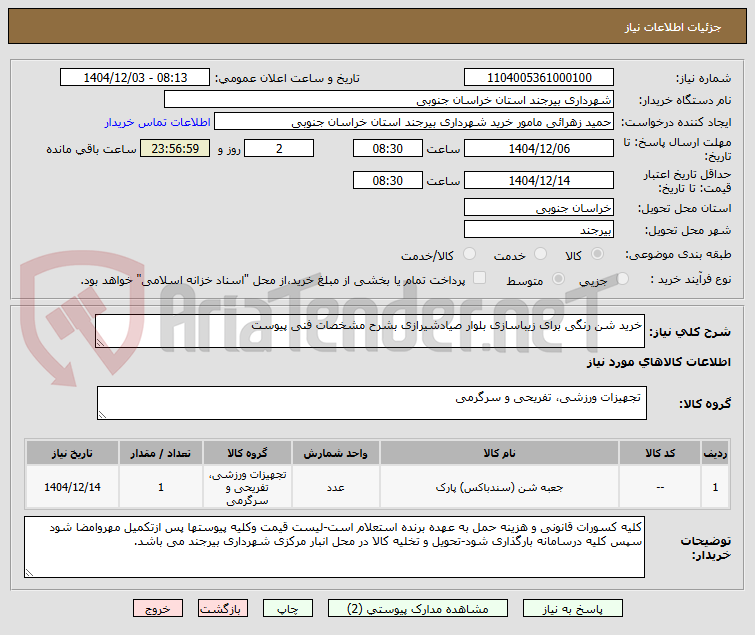Click the پاسخ به نیاز button

573,609
